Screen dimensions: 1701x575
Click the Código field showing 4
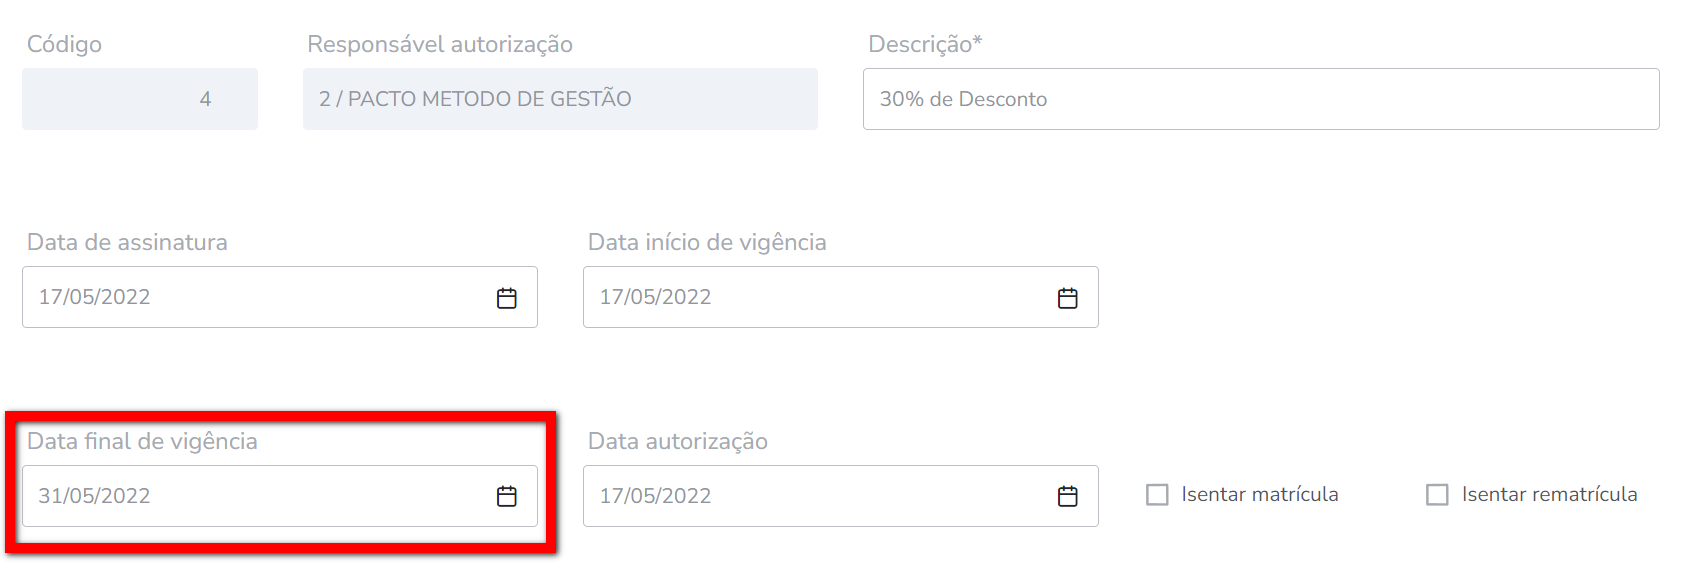point(140,99)
